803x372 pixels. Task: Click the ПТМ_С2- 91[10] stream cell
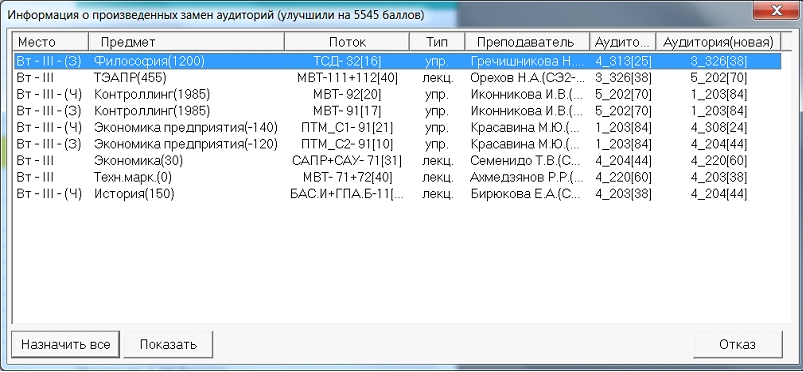point(347,144)
